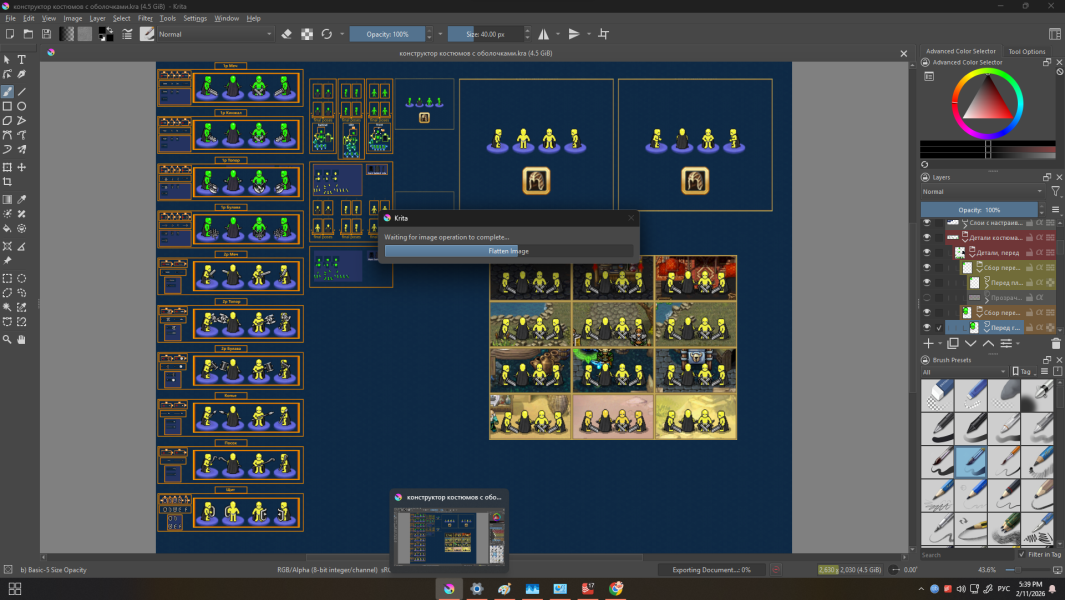Toggle eraser mode in the toolbar

point(287,34)
